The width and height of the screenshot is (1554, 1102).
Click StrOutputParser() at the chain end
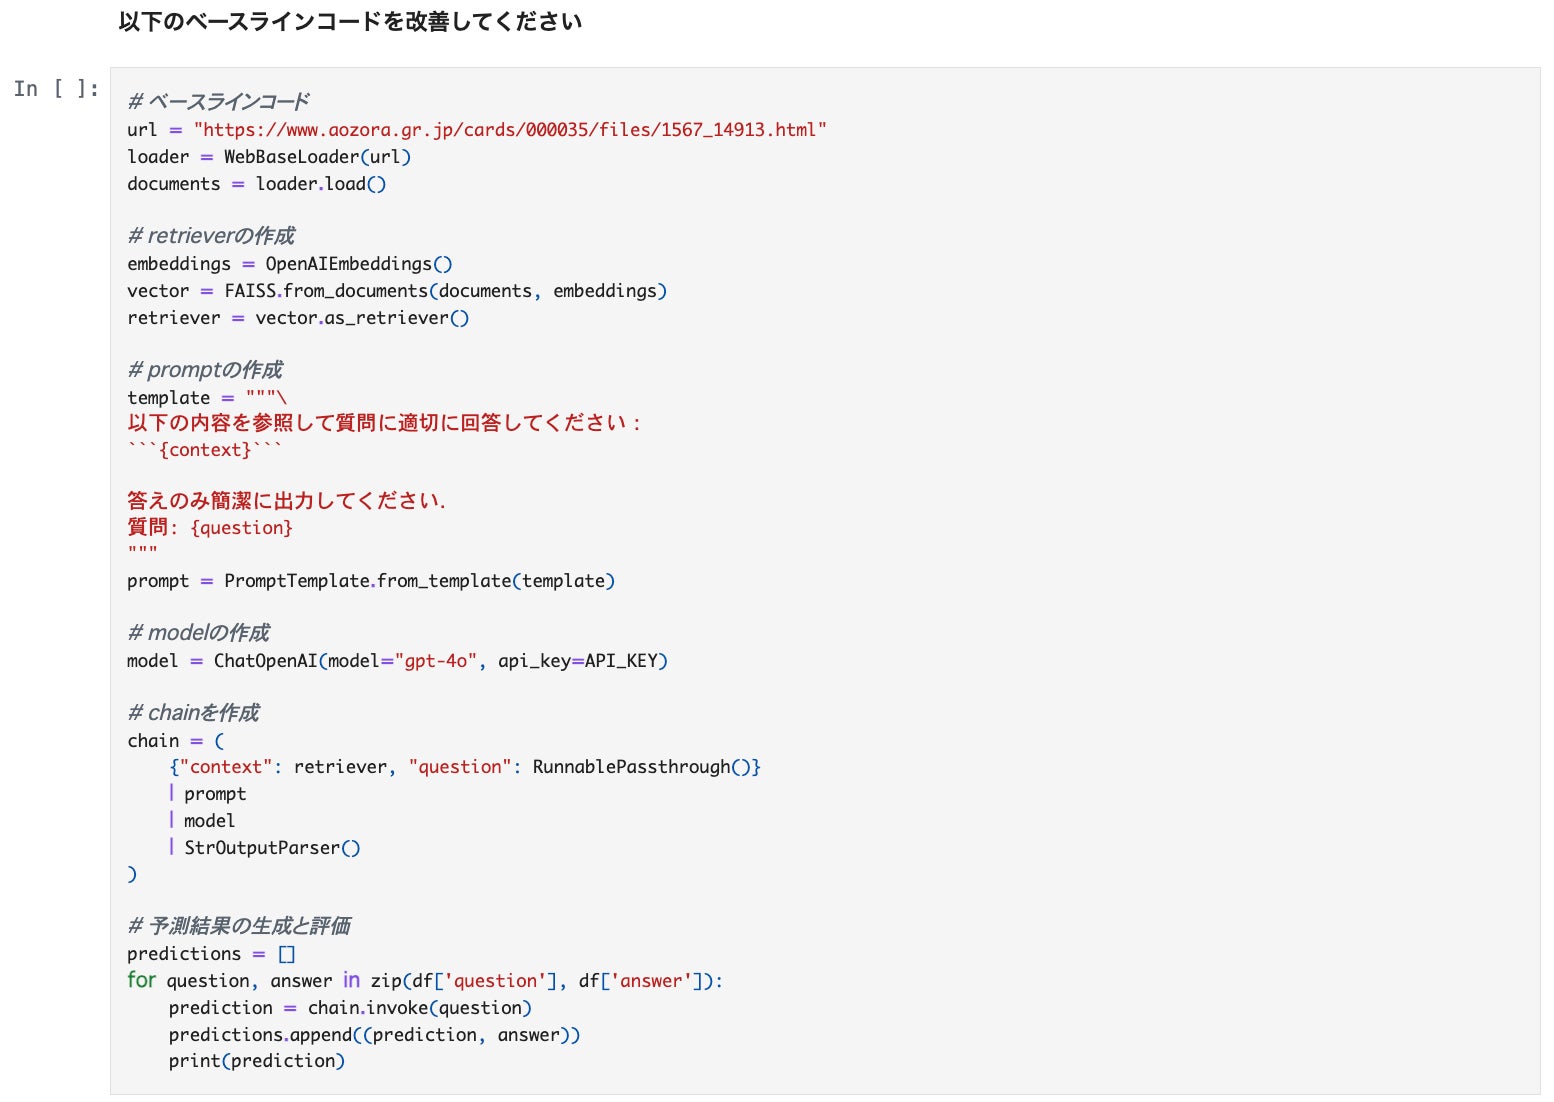click(272, 848)
